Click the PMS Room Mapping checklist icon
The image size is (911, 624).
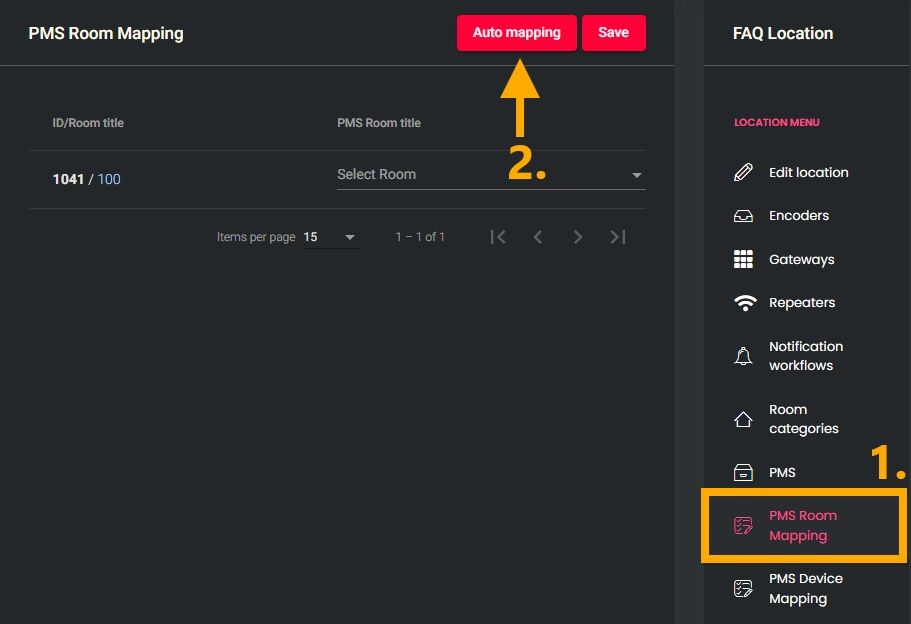(x=743, y=525)
